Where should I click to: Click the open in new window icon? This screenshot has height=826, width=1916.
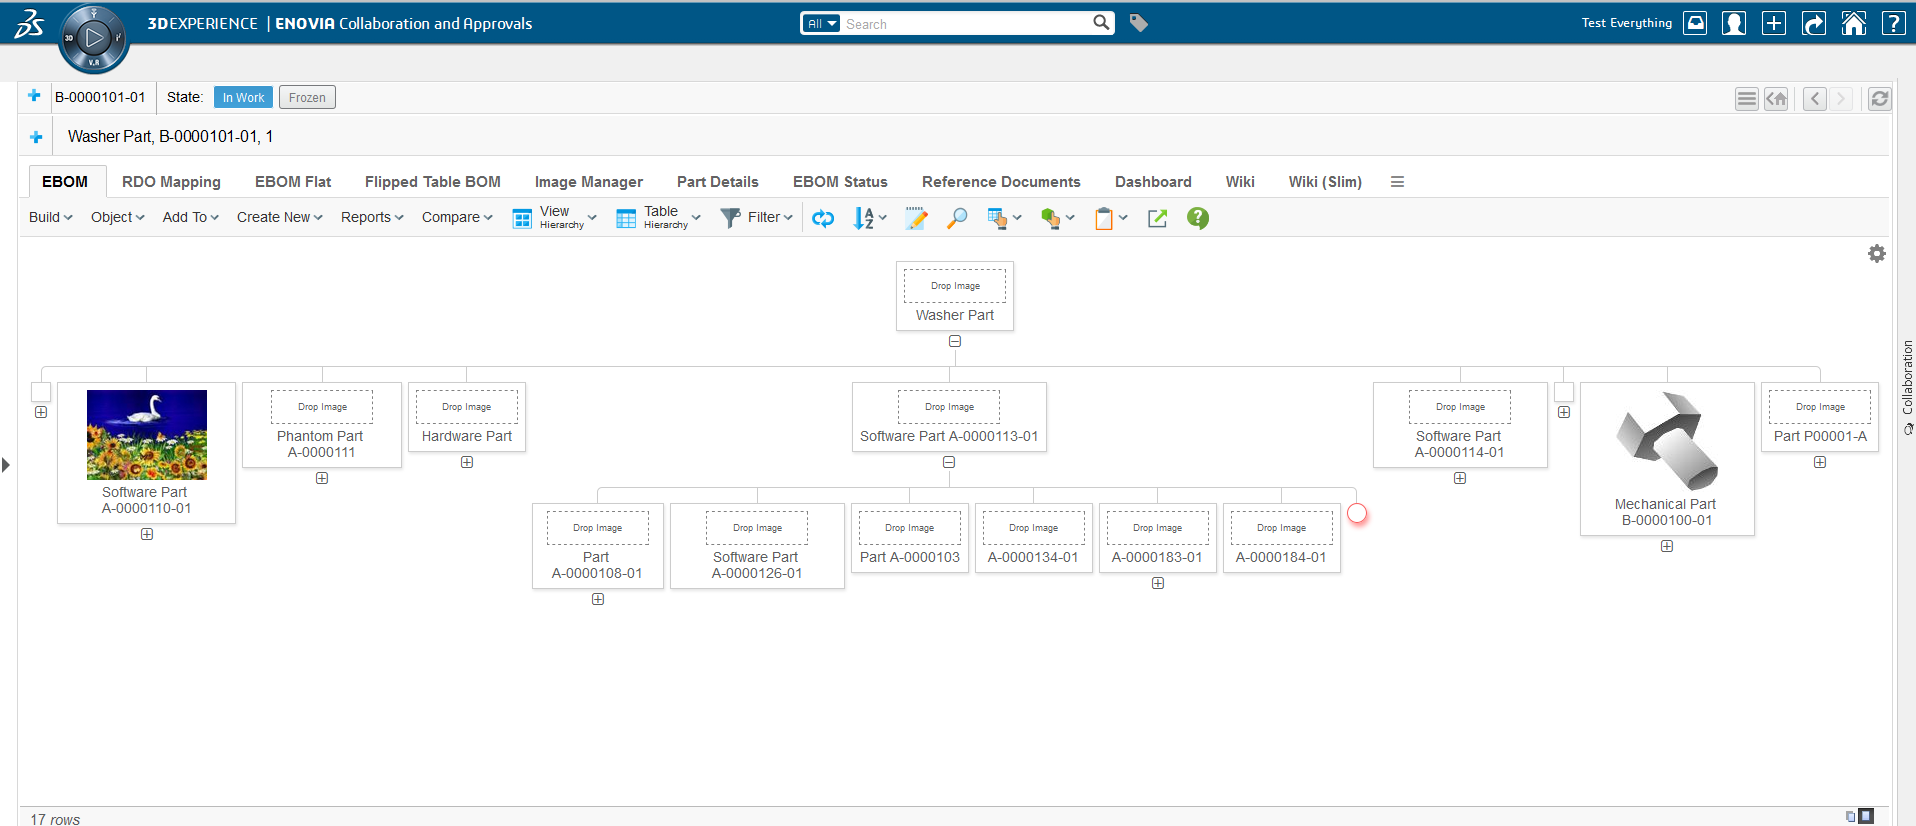coord(1157,218)
